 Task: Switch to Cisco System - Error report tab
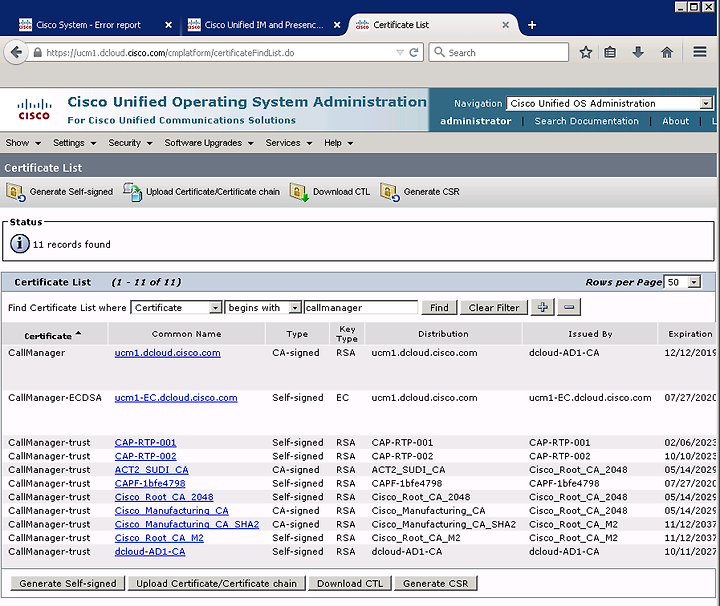88,25
